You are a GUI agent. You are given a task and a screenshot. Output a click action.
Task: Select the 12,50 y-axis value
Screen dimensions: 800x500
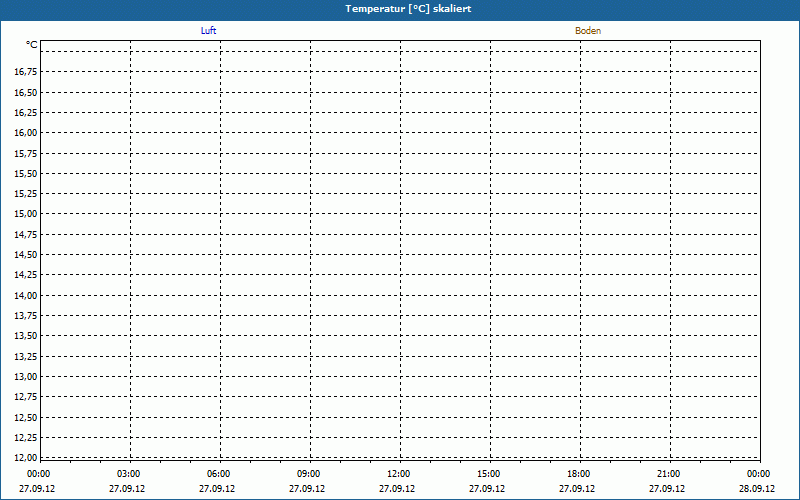point(26,417)
